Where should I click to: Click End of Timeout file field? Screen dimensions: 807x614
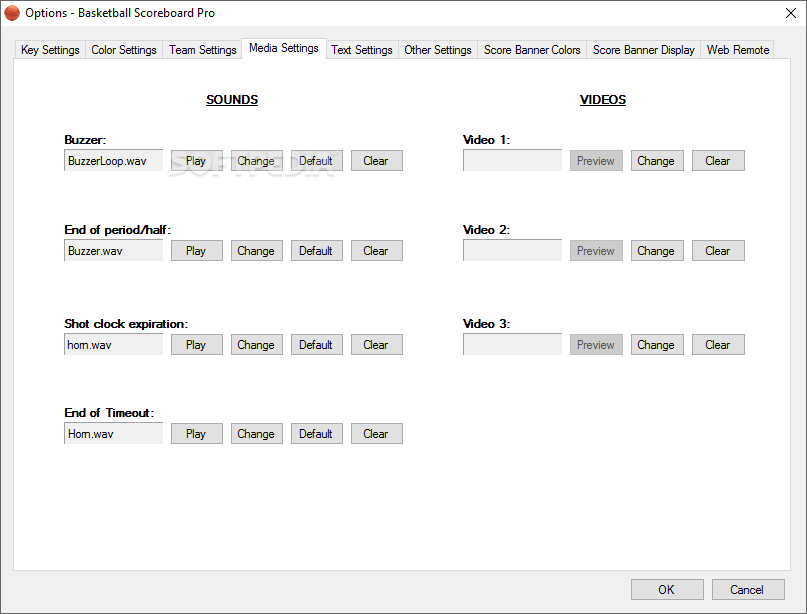click(114, 433)
